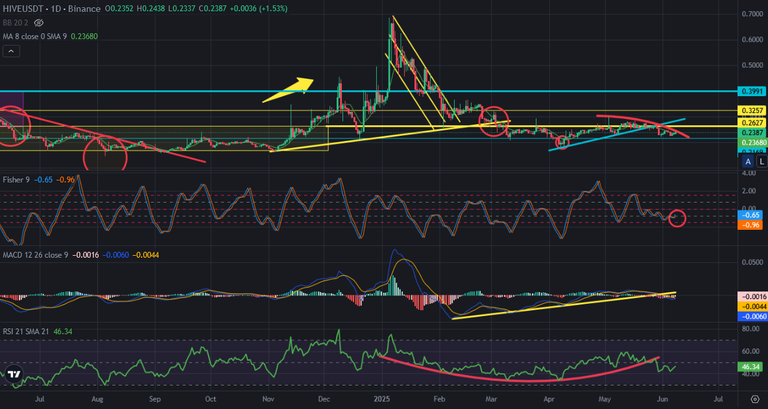
Task: Click the Apr label on time axis
Action: point(549,399)
